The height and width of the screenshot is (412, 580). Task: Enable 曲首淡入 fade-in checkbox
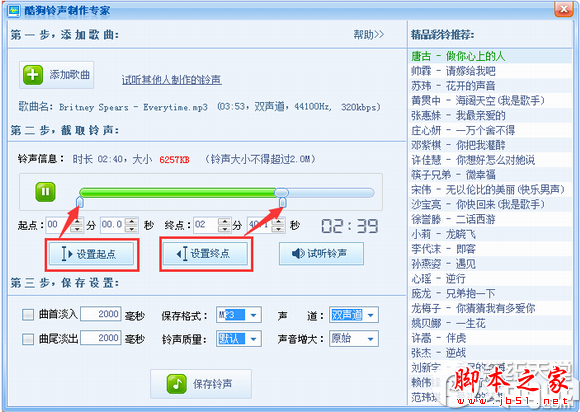coord(28,315)
